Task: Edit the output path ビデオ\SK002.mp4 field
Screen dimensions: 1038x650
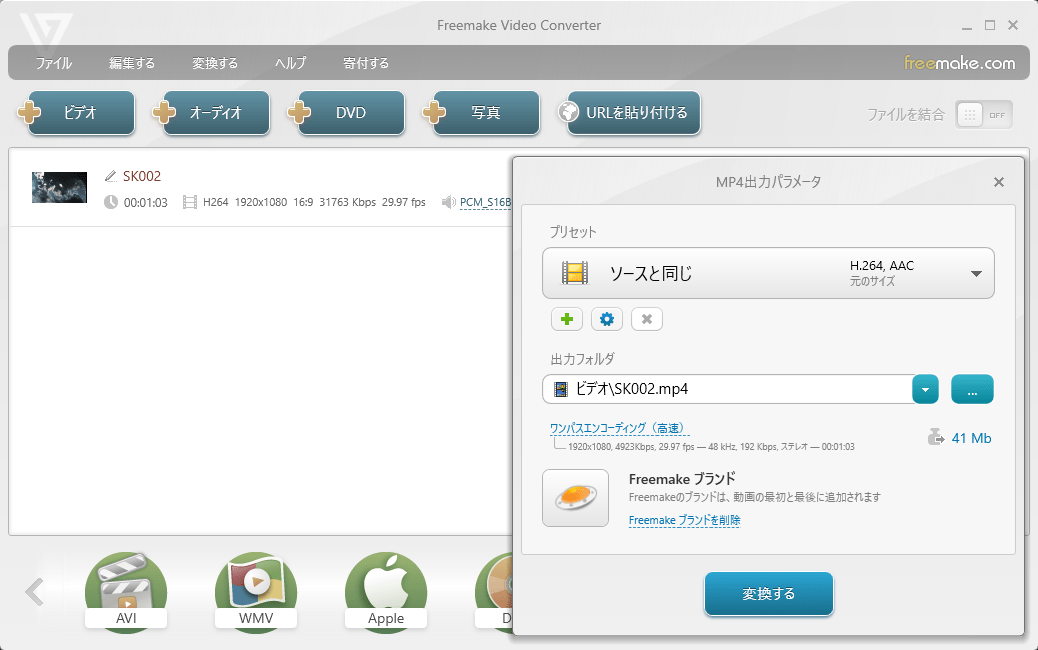Action: point(727,389)
